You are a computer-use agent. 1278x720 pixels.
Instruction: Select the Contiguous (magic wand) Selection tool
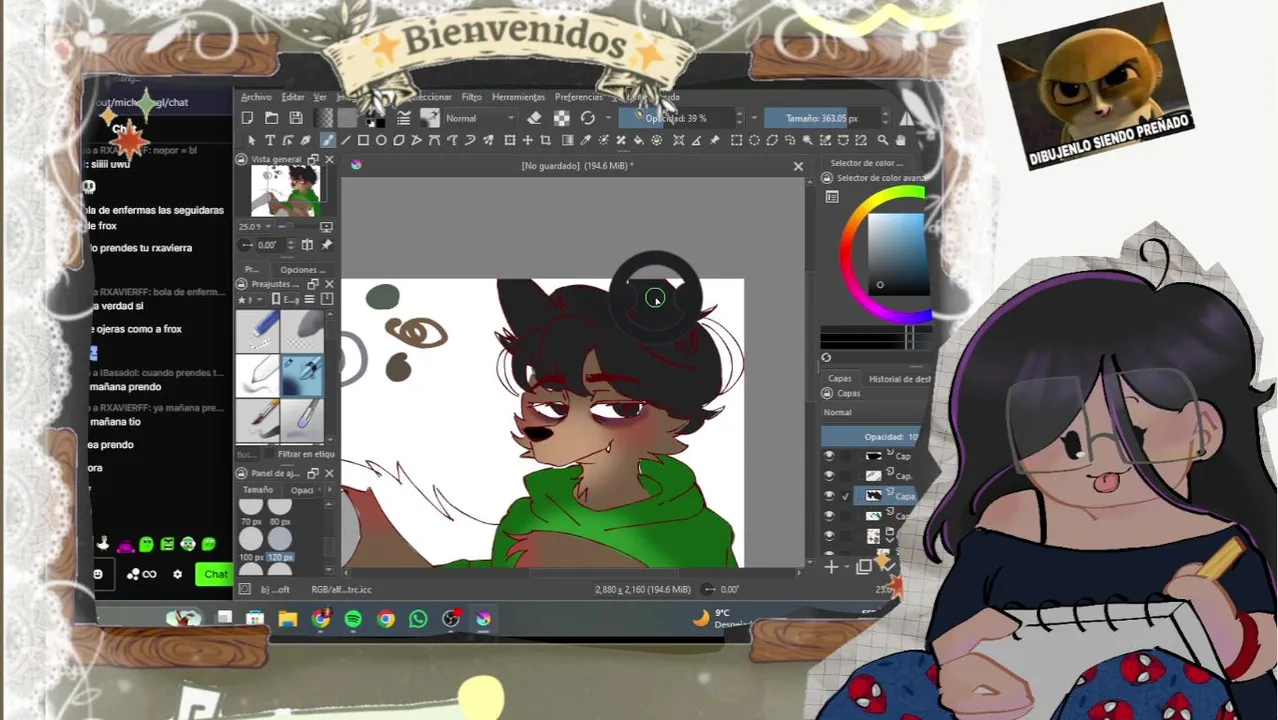[807, 140]
